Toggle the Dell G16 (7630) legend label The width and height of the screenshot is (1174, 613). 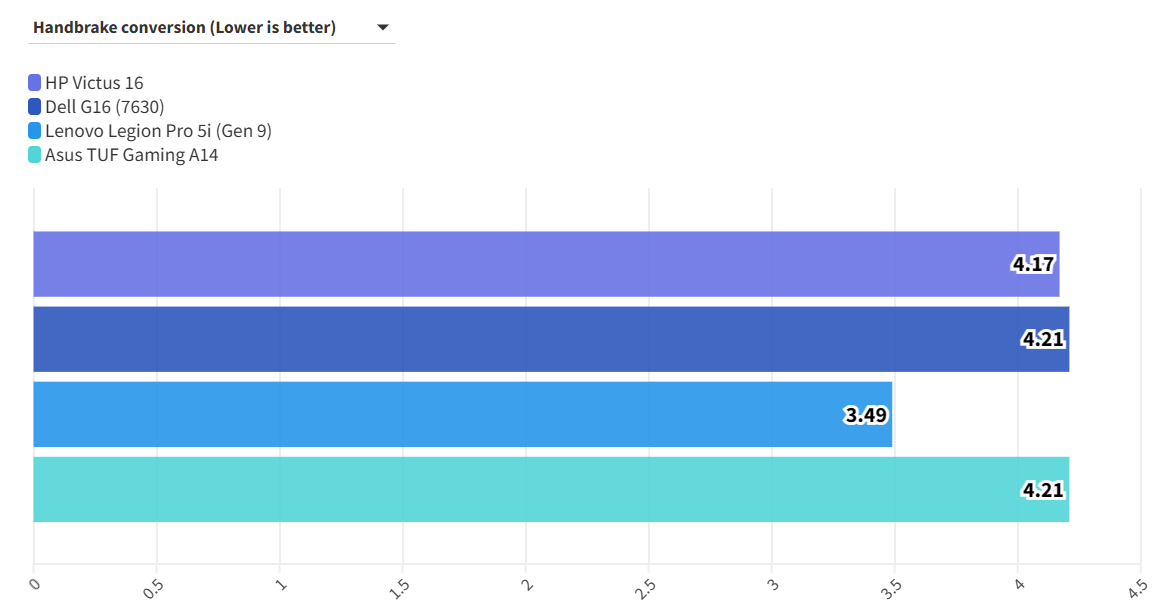(x=104, y=107)
